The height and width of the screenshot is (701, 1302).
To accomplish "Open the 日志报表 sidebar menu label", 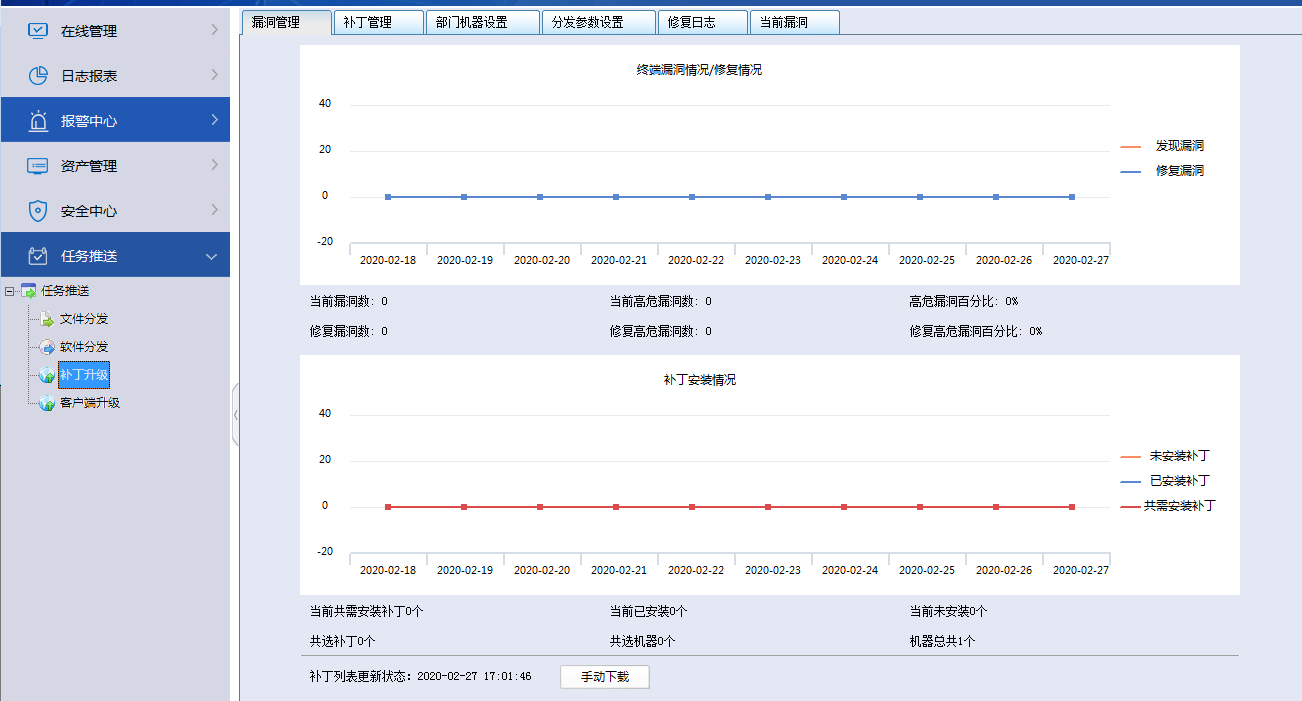I will coord(89,76).
